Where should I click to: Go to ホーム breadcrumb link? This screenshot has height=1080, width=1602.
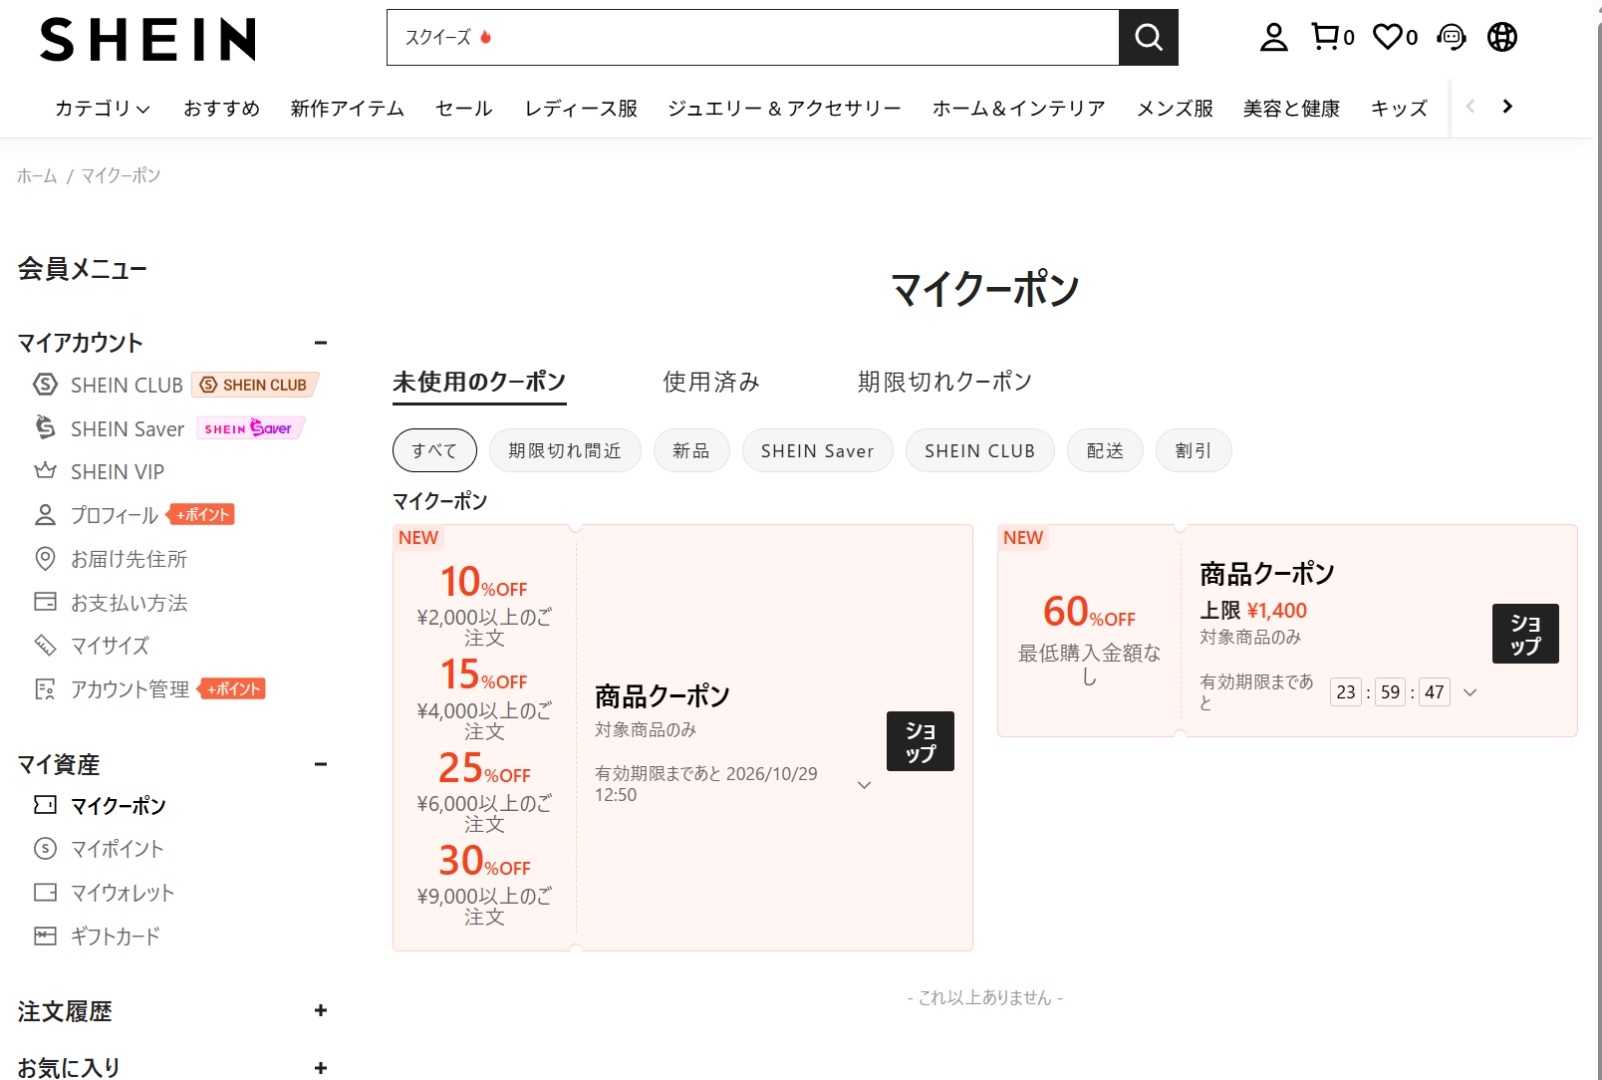[x=37, y=176]
